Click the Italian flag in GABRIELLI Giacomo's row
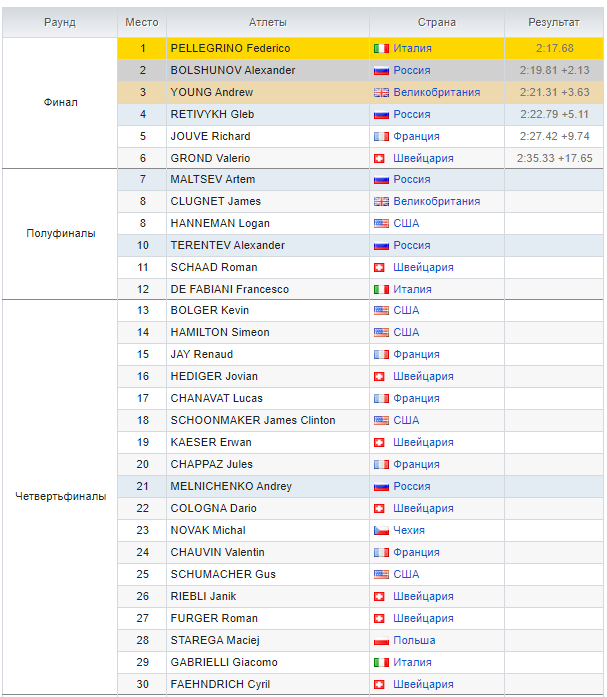 coord(380,662)
